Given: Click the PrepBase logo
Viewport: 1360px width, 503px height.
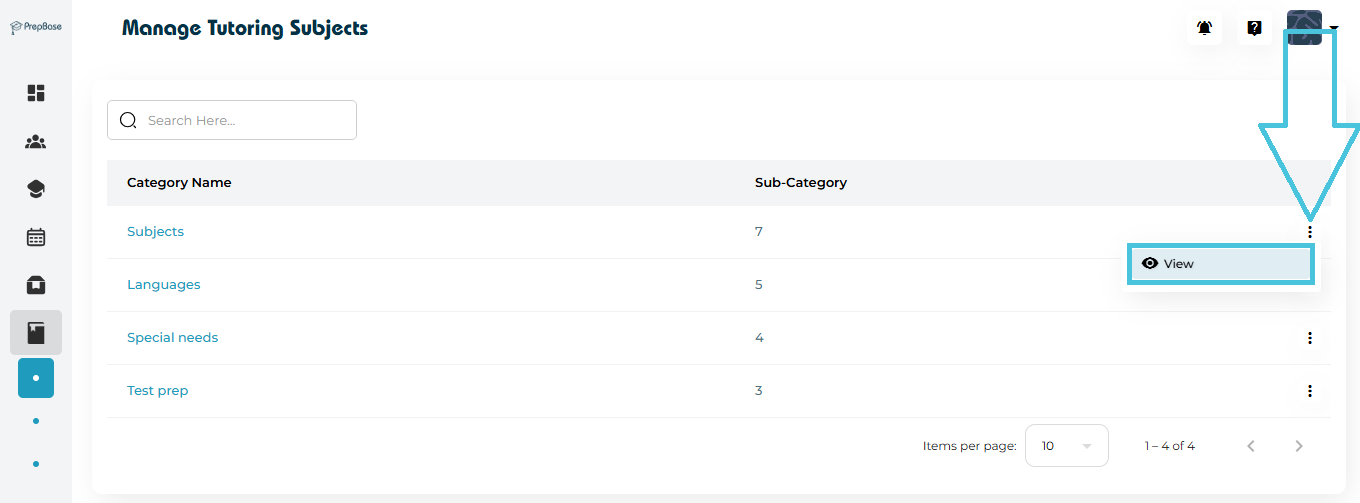Looking at the screenshot, I should click(36, 28).
